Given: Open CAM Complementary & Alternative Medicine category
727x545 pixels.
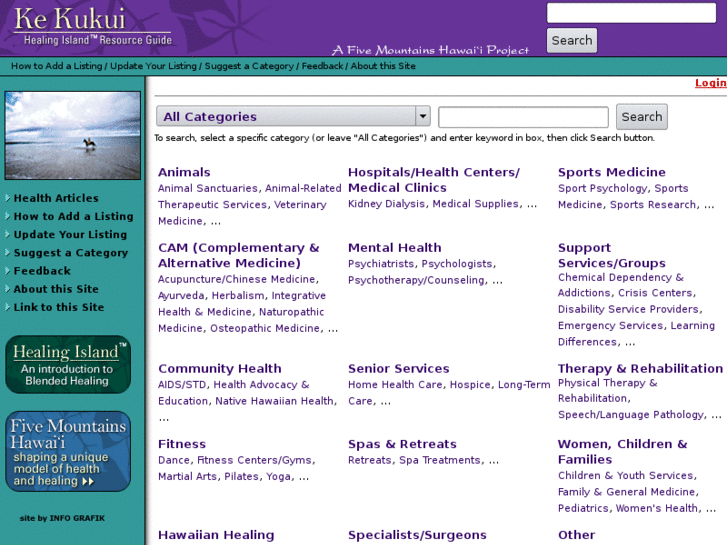Looking at the screenshot, I should tap(239, 255).
